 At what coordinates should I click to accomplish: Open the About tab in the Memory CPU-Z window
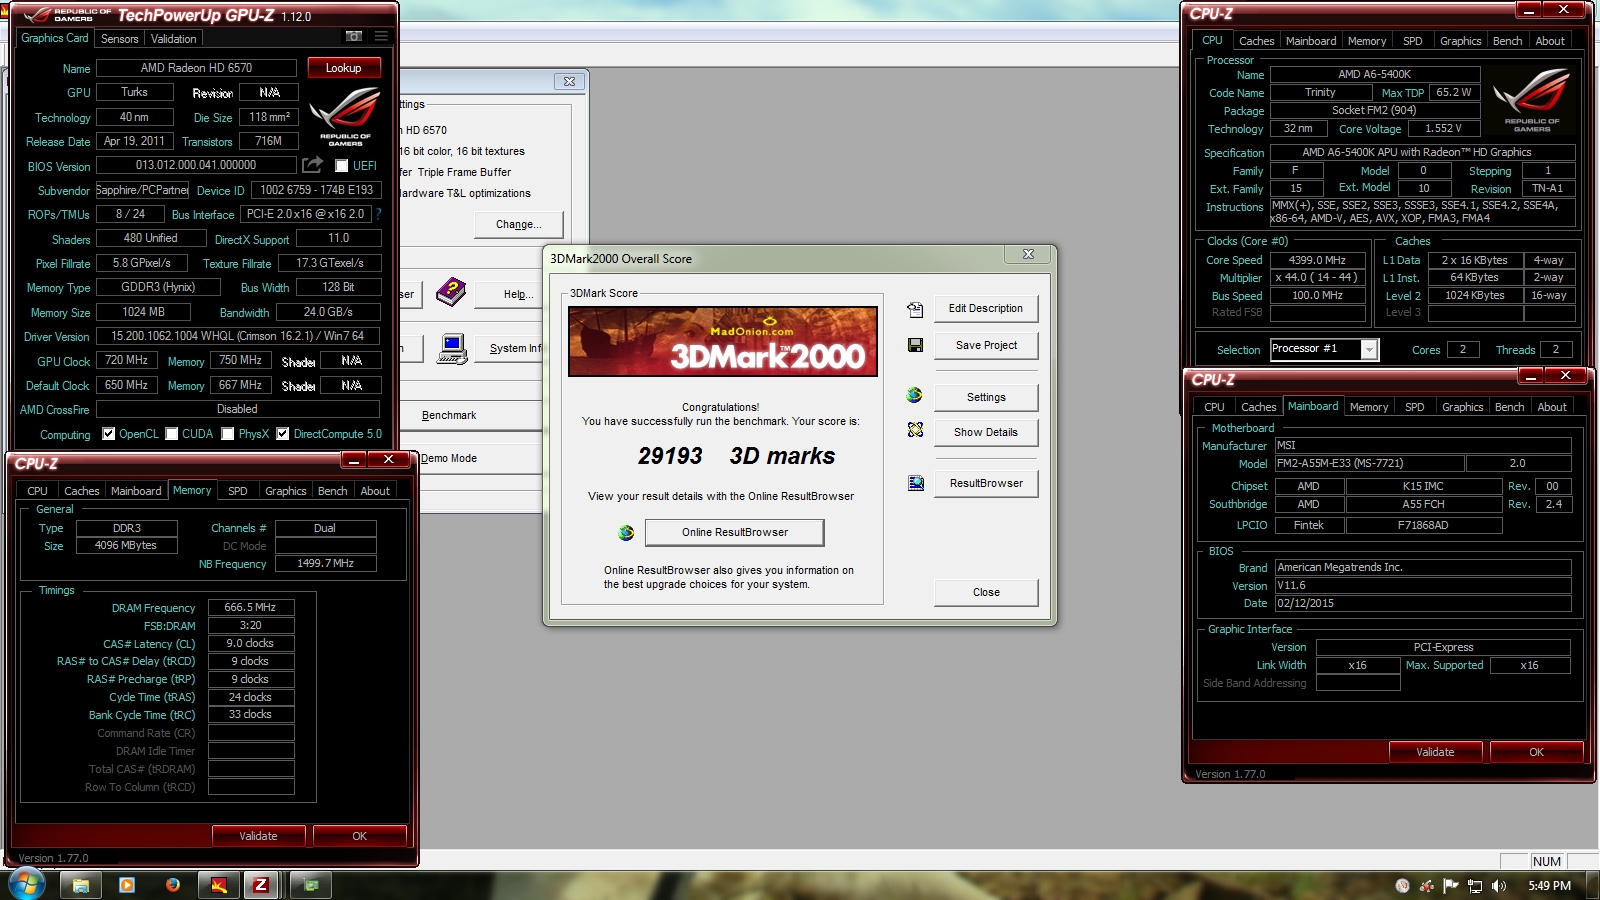(x=375, y=491)
